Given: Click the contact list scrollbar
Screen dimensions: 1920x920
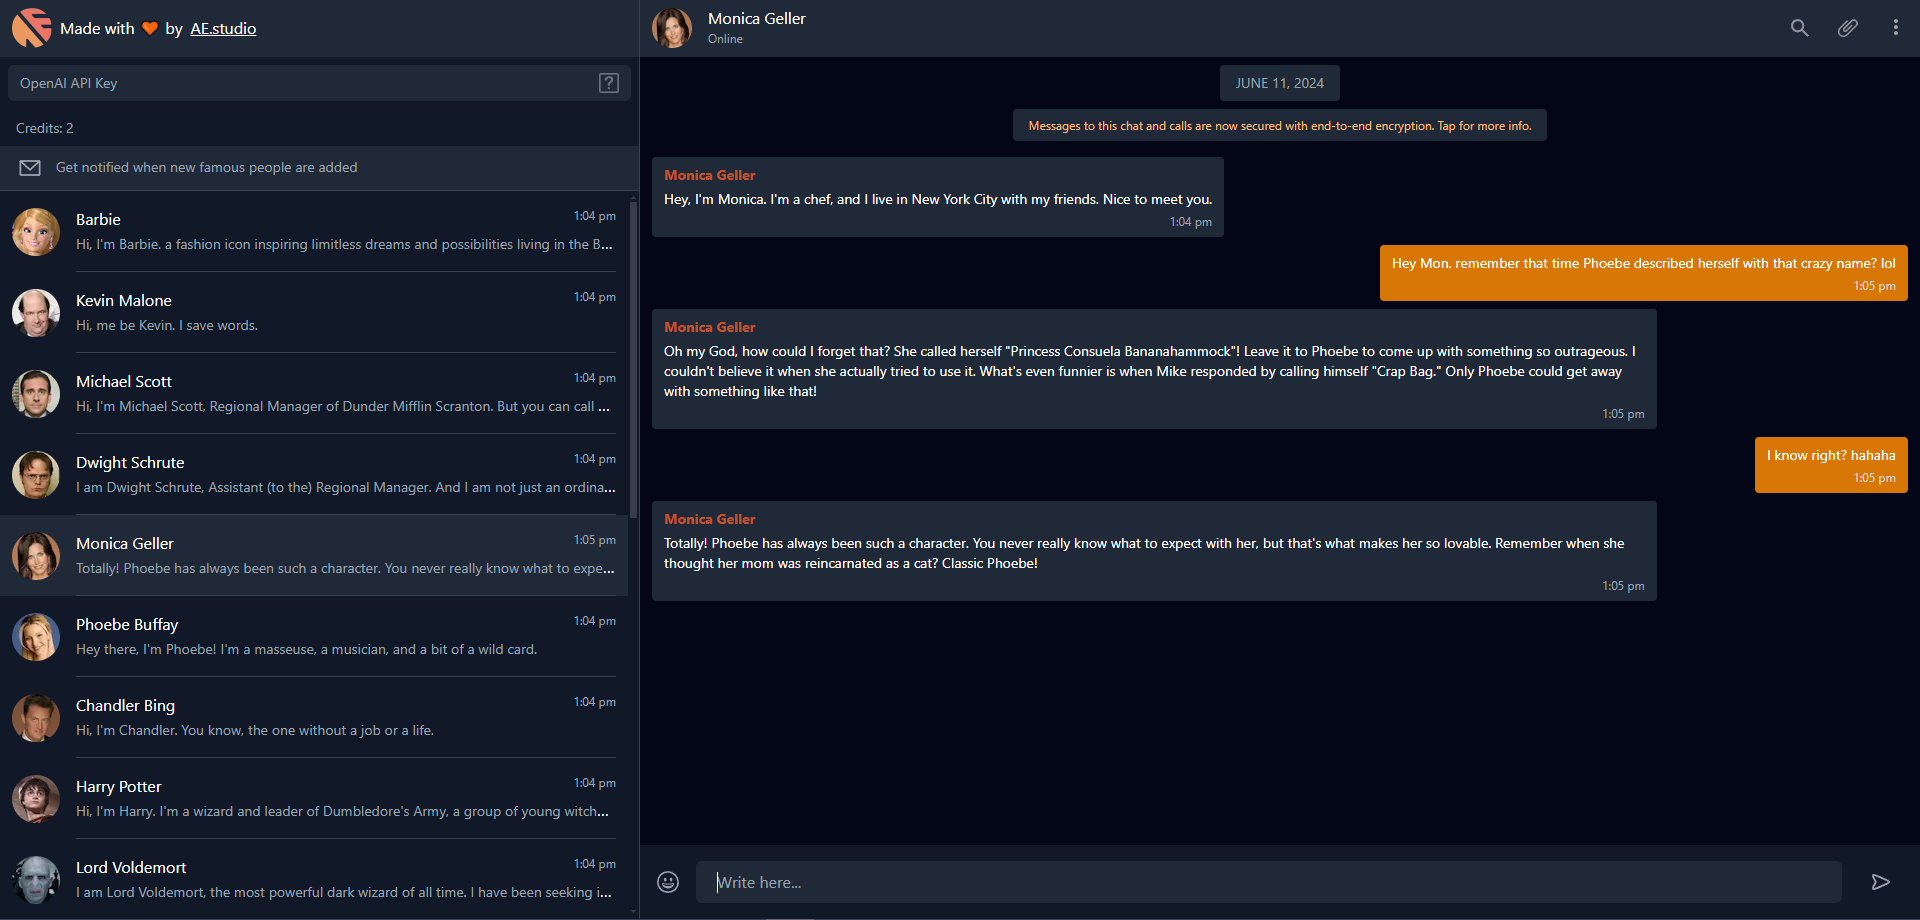Looking at the screenshot, I should pos(633,360).
